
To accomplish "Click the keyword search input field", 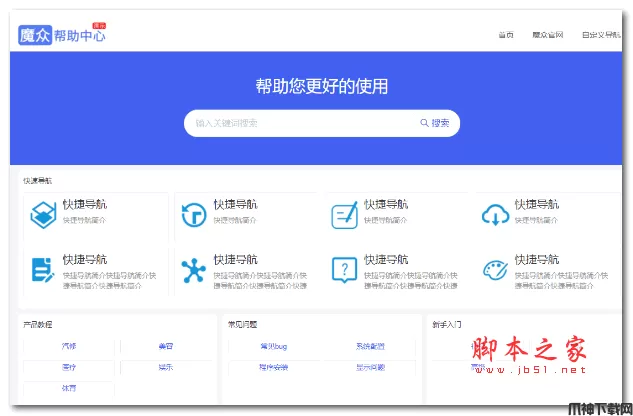I will 300,123.
